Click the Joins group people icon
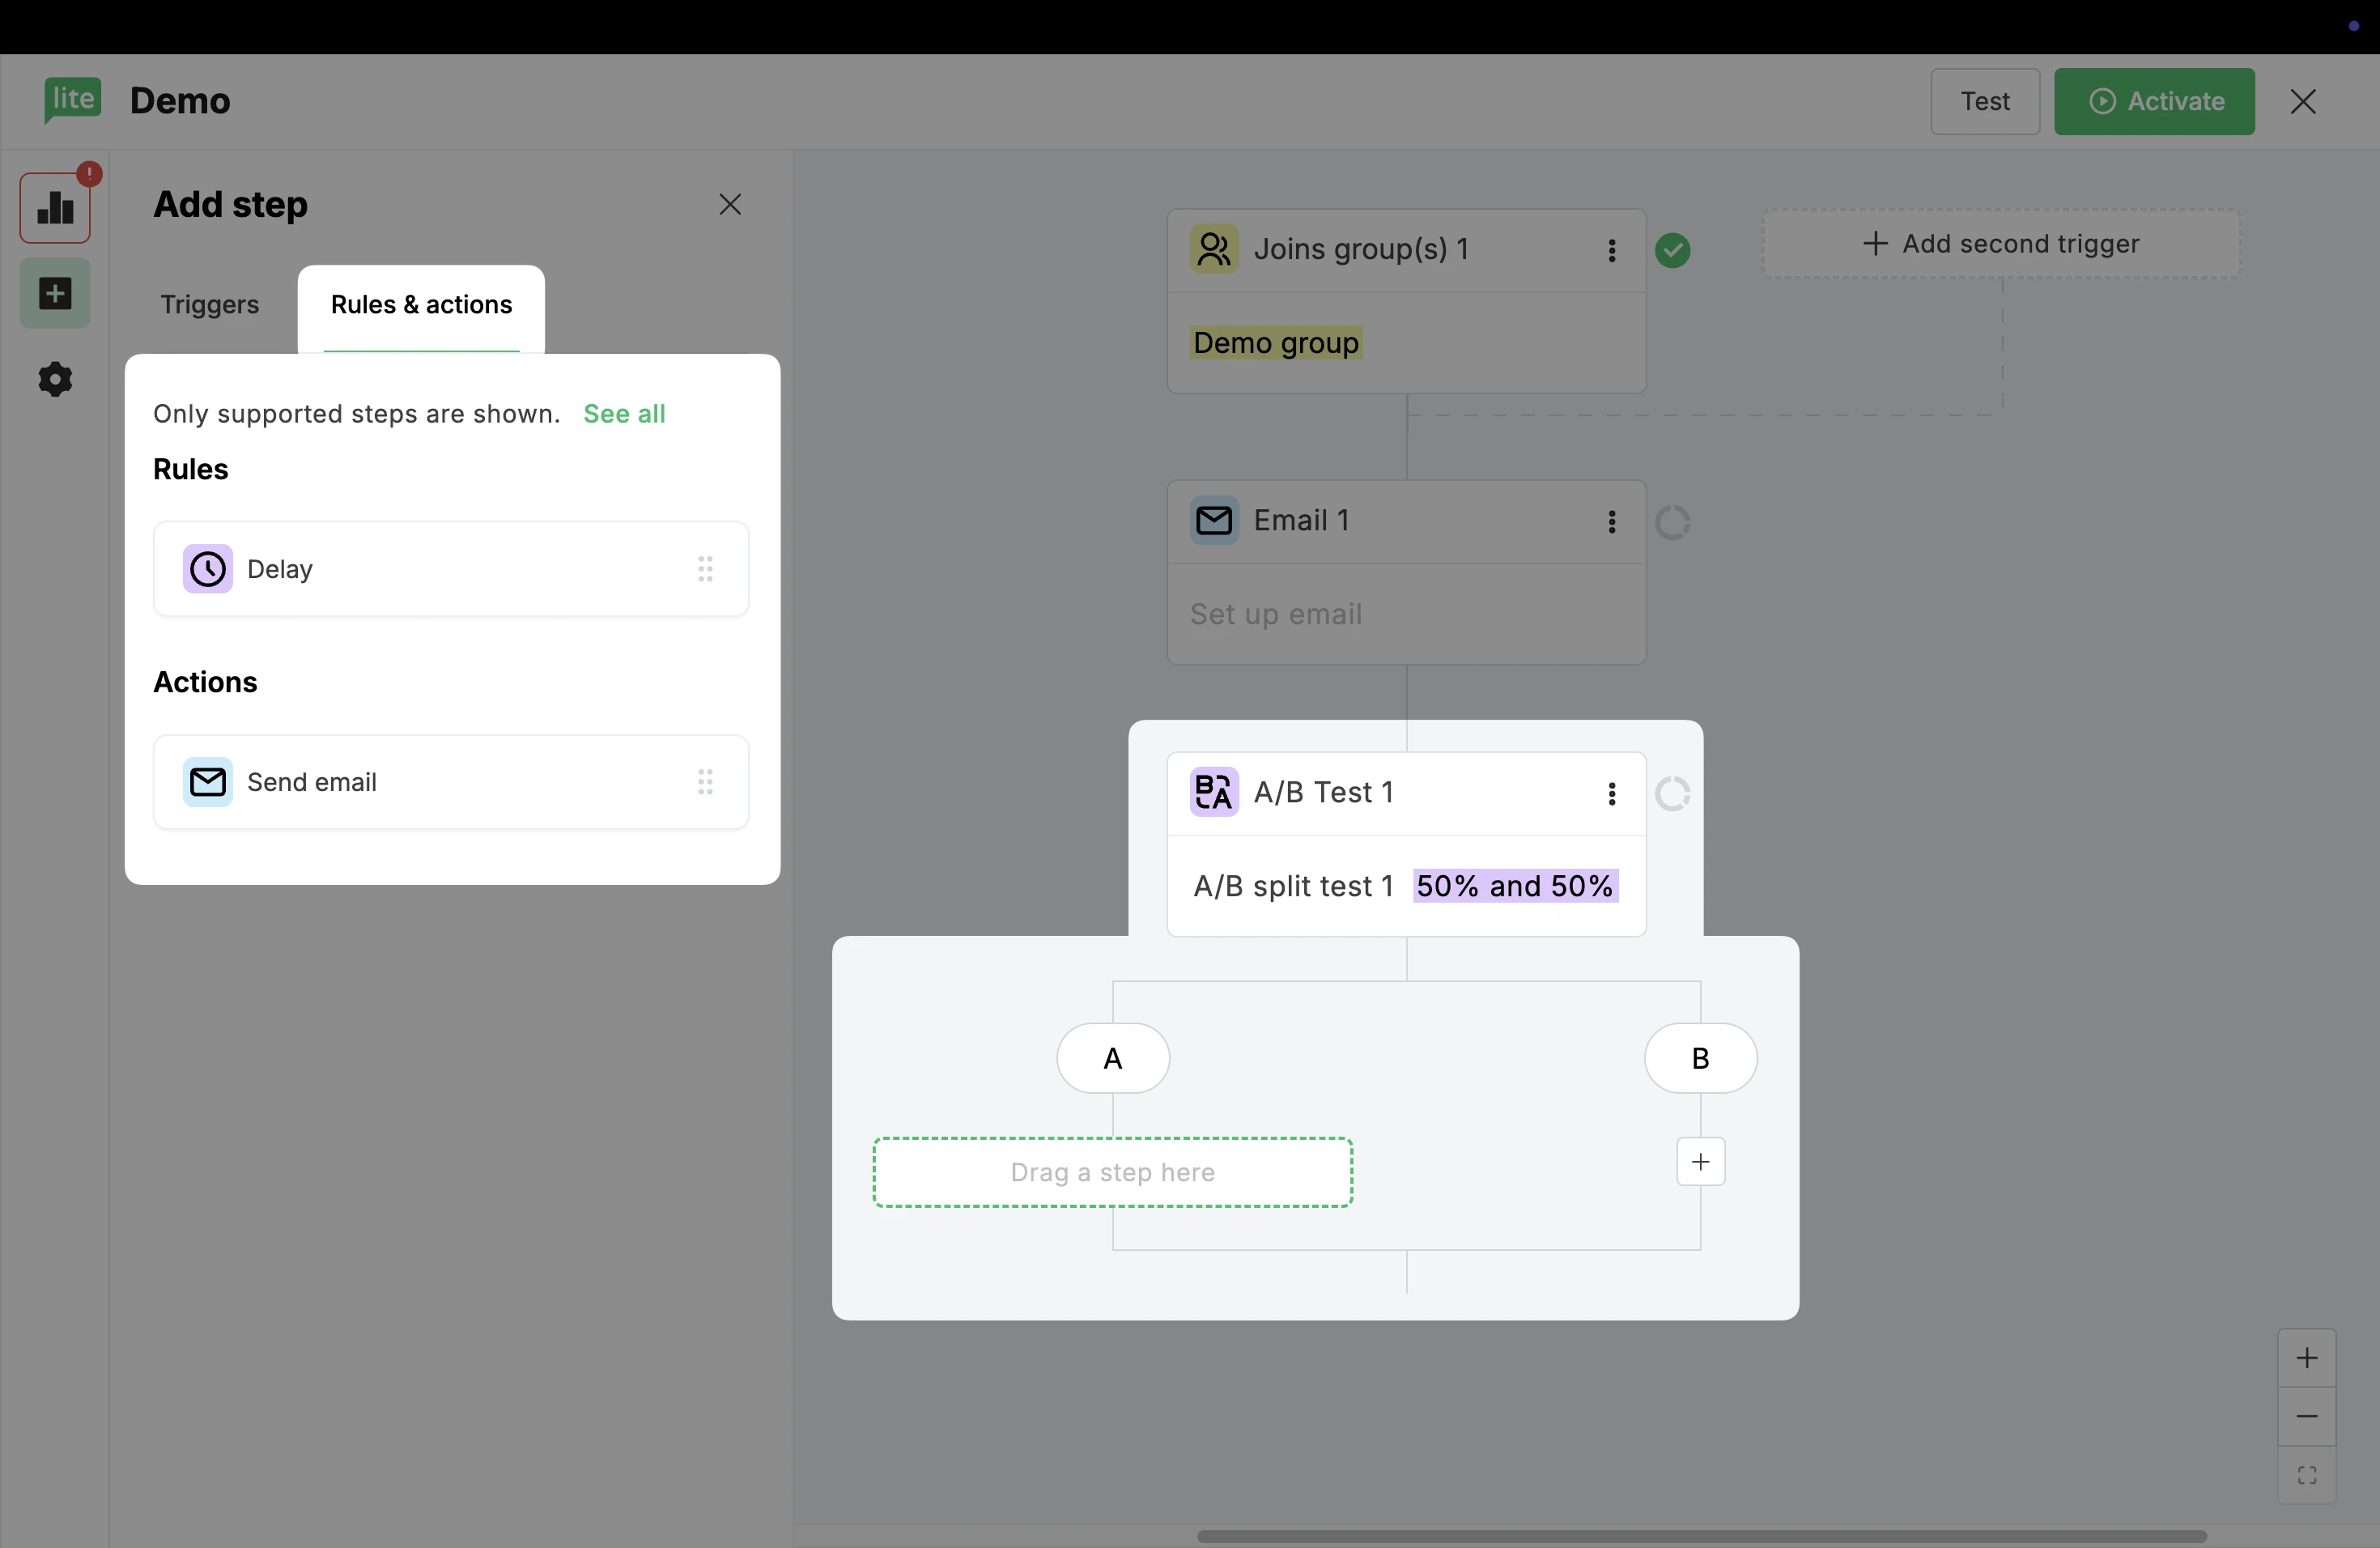Image resolution: width=2380 pixels, height=1548 pixels. 1214,249
